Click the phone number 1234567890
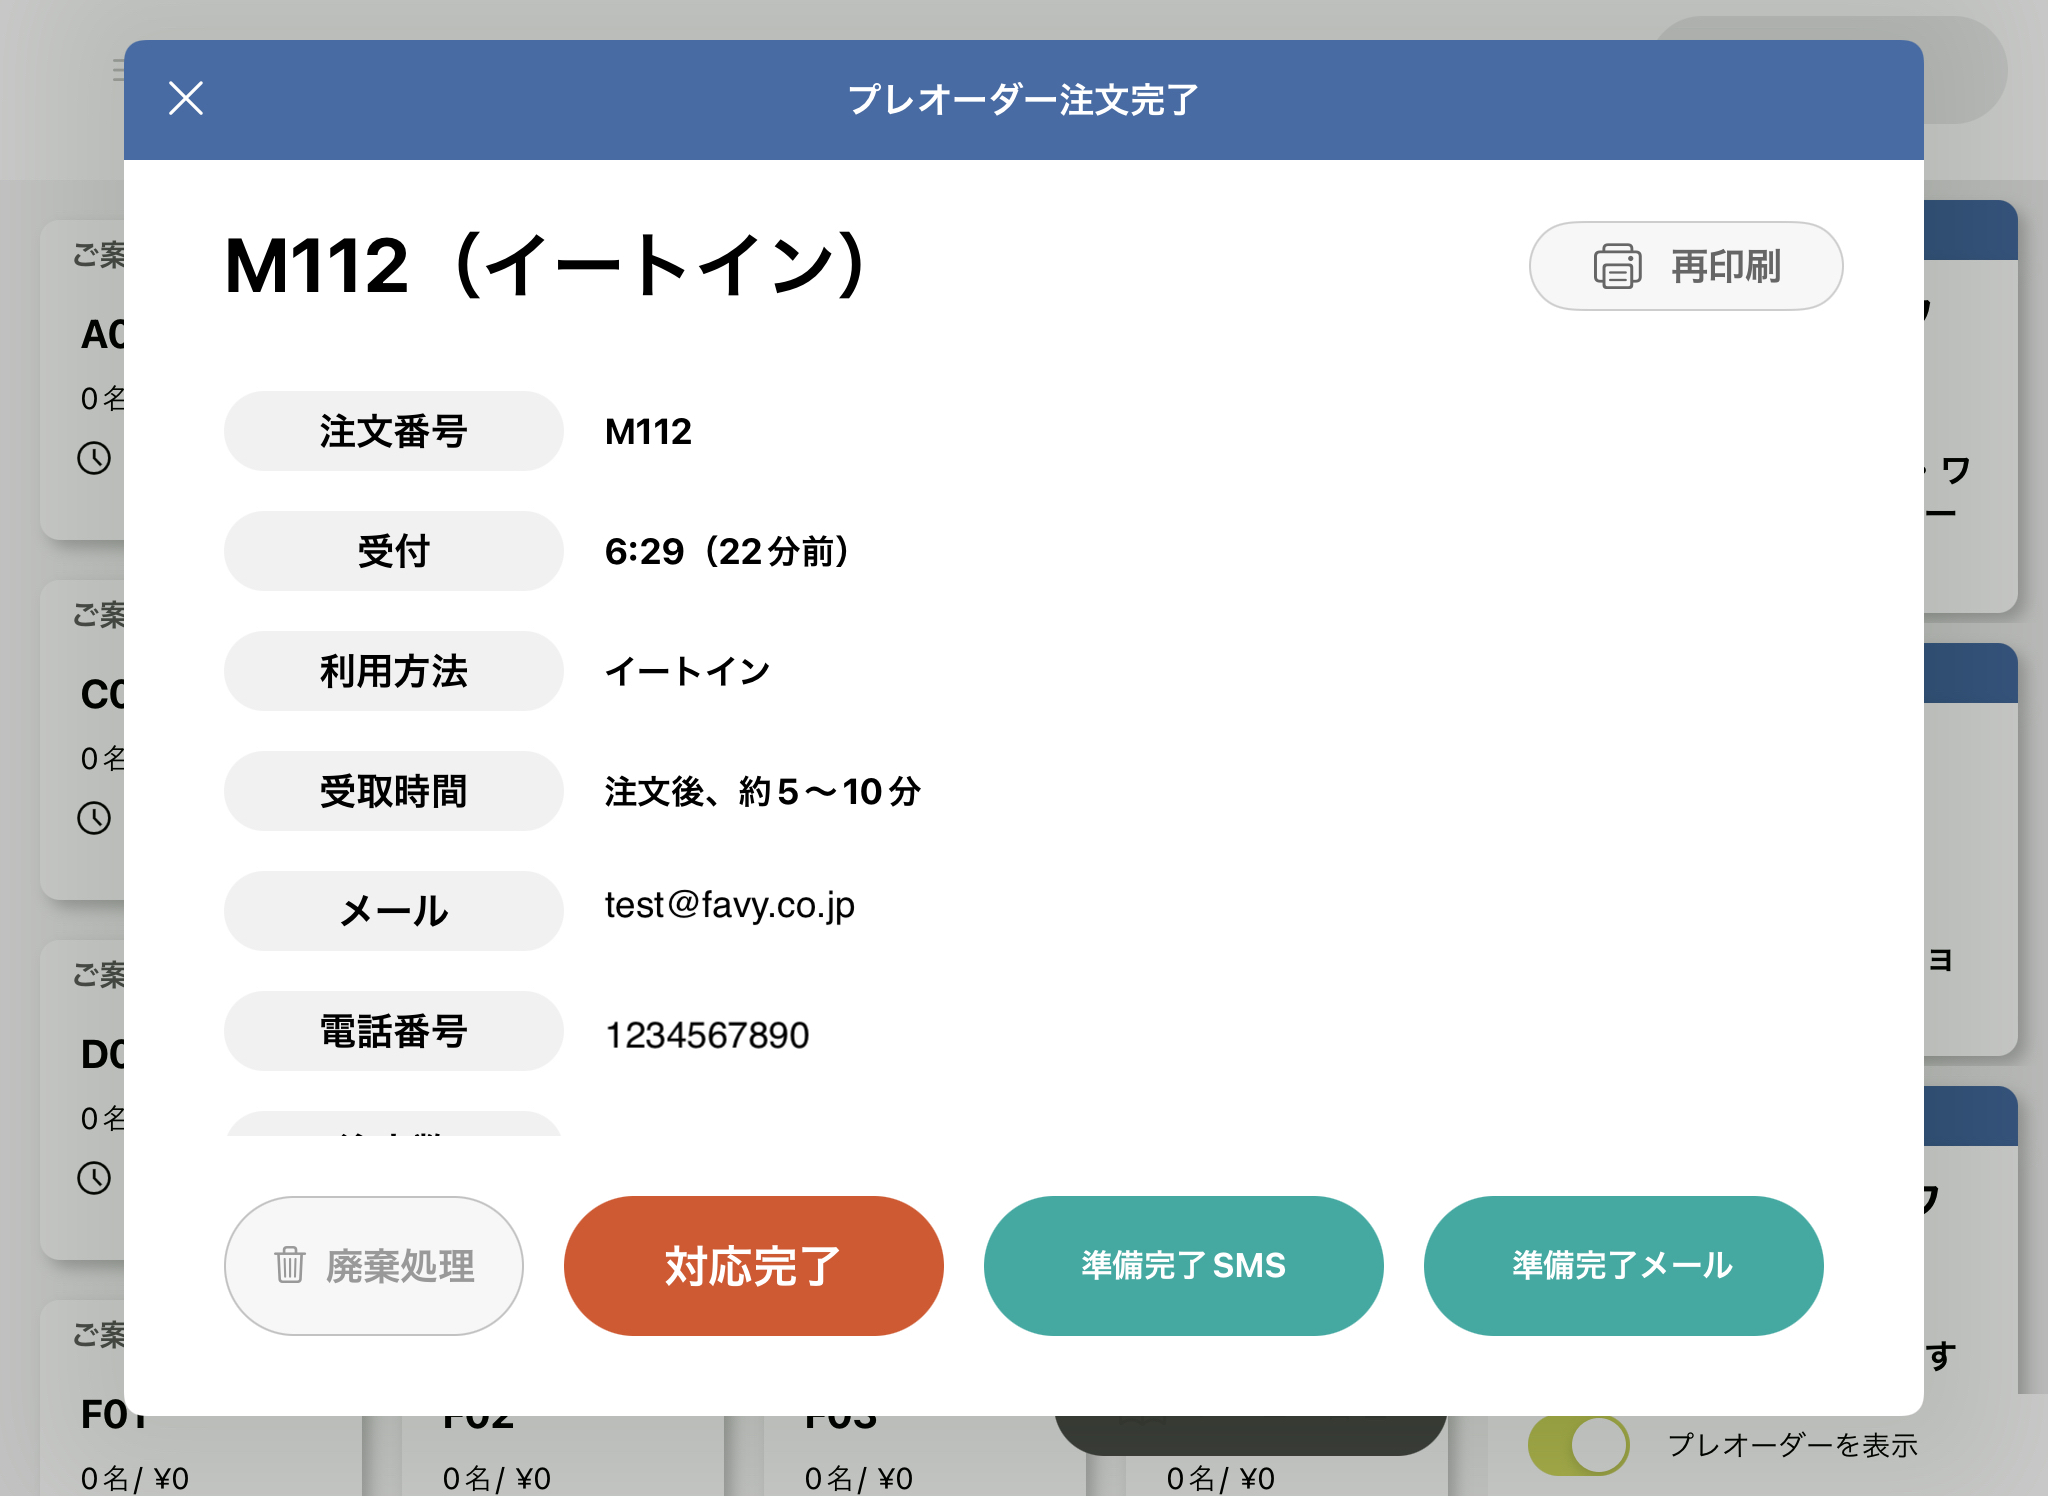2048x1496 pixels. click(x=707, y=1035)
